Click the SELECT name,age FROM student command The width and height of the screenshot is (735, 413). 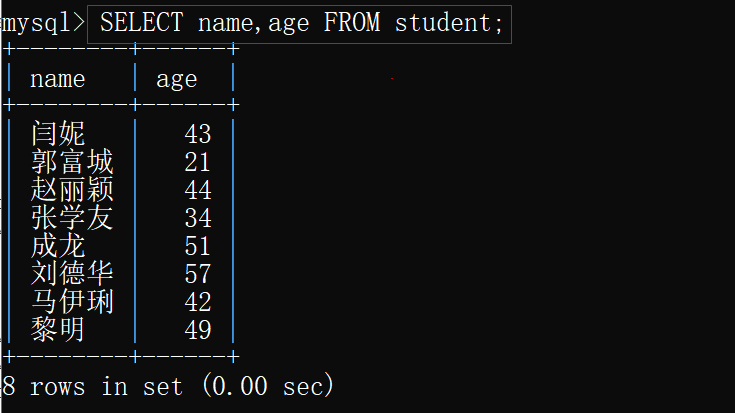click(x=300, y=23)
